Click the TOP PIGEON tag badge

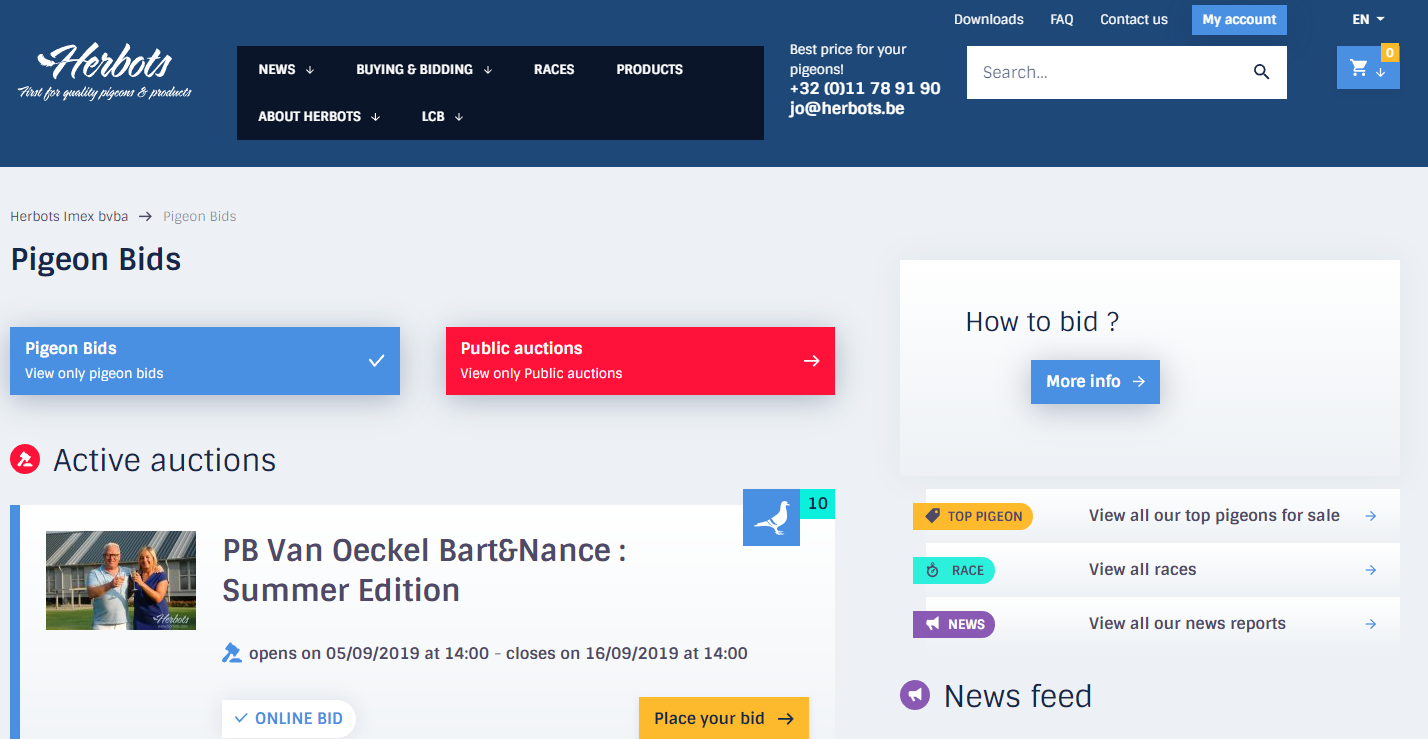coord(973,516)
